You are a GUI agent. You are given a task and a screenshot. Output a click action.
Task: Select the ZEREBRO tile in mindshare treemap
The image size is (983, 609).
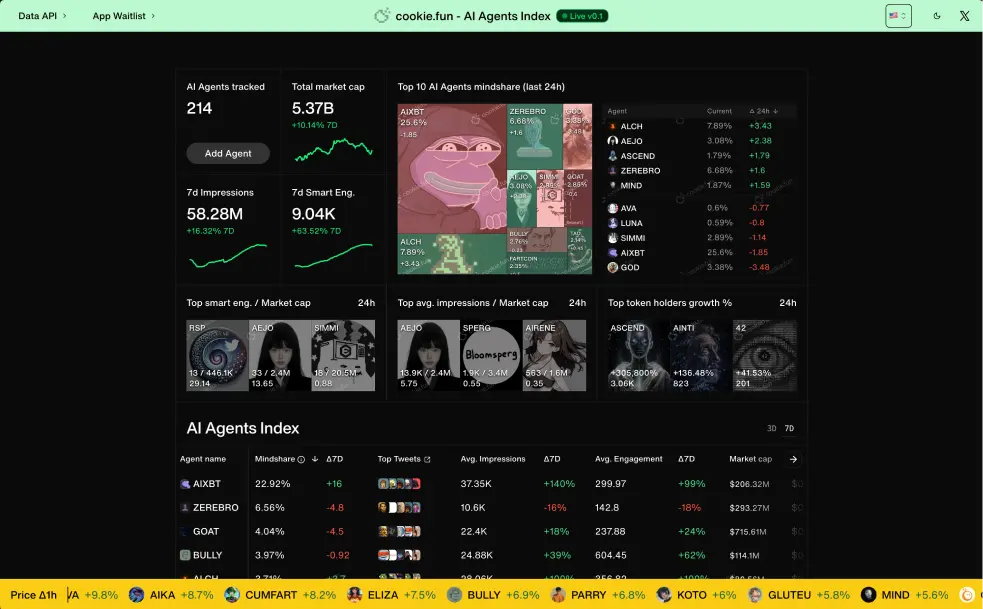tap(534, 135)
